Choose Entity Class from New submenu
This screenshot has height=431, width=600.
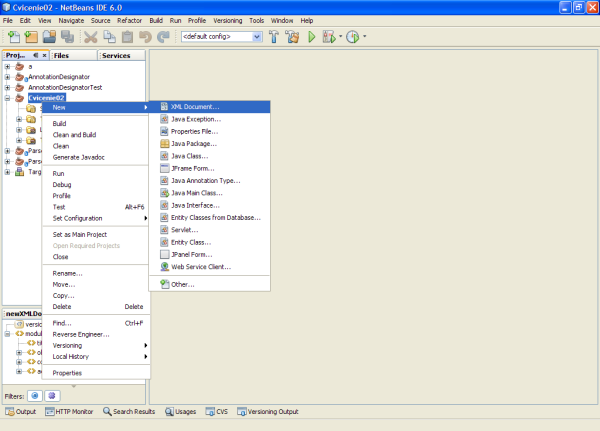[x=209, y=242]
